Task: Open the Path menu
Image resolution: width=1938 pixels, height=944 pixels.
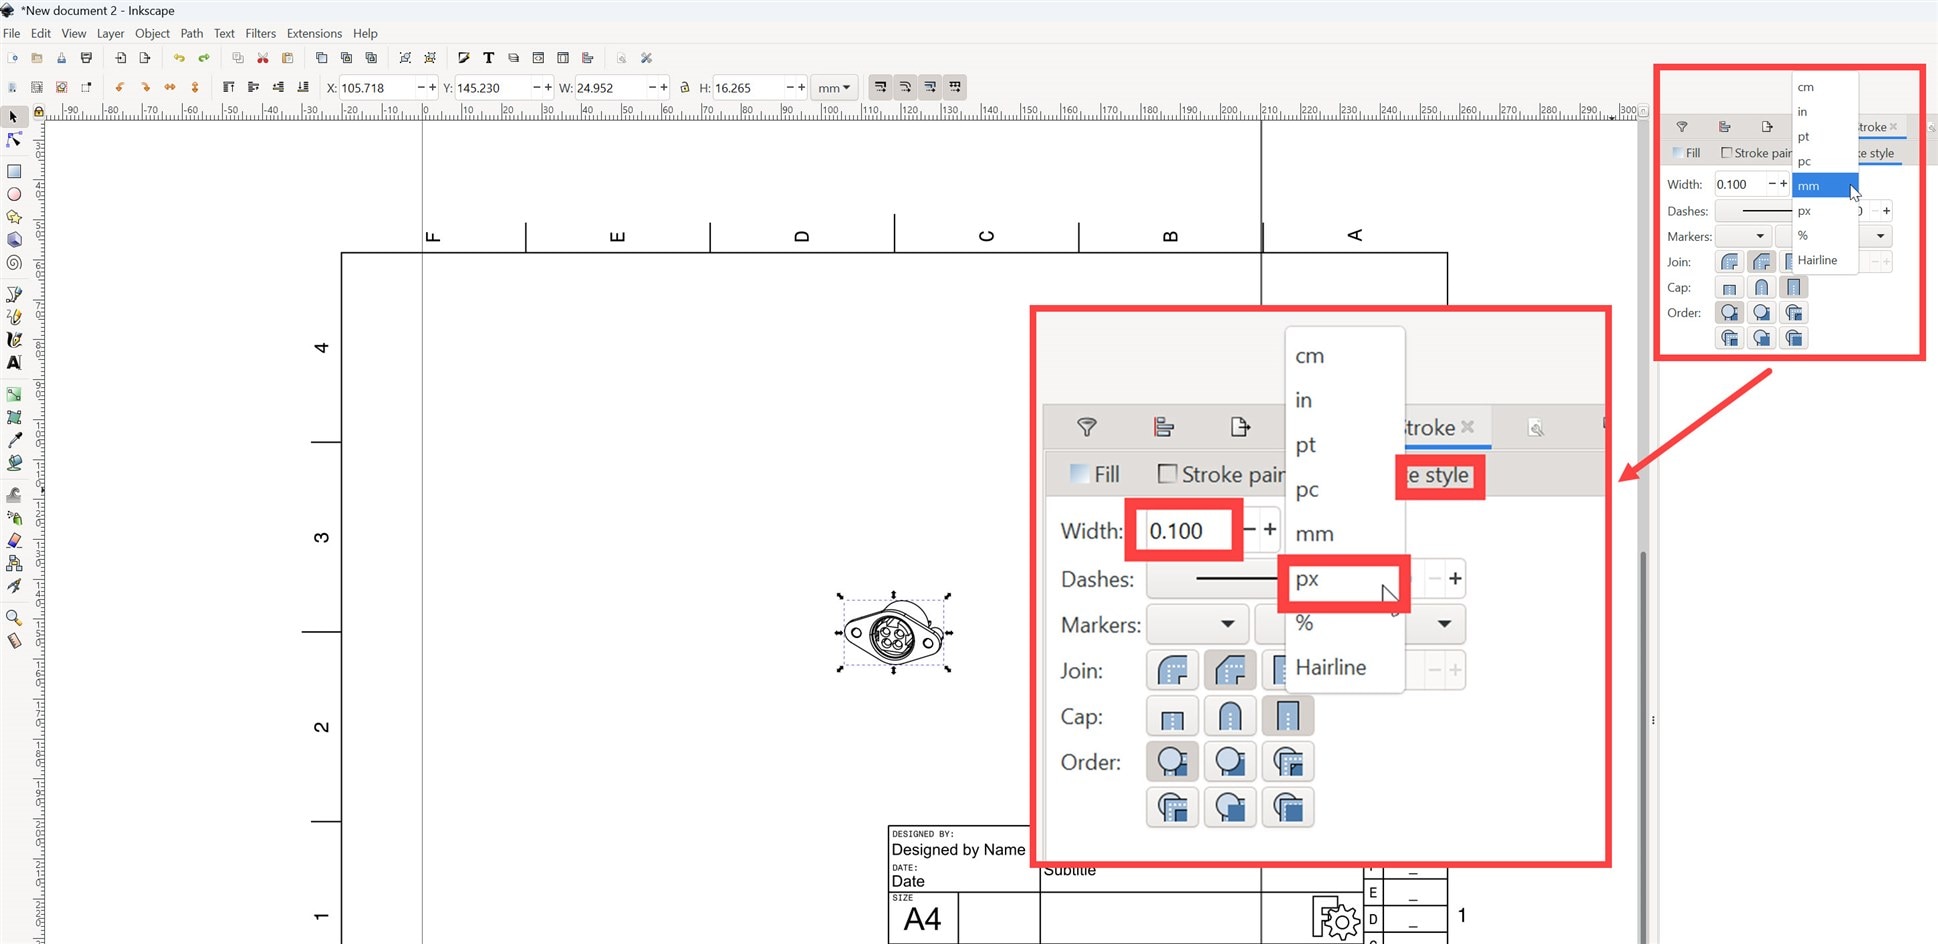Action: pos(191,33)
